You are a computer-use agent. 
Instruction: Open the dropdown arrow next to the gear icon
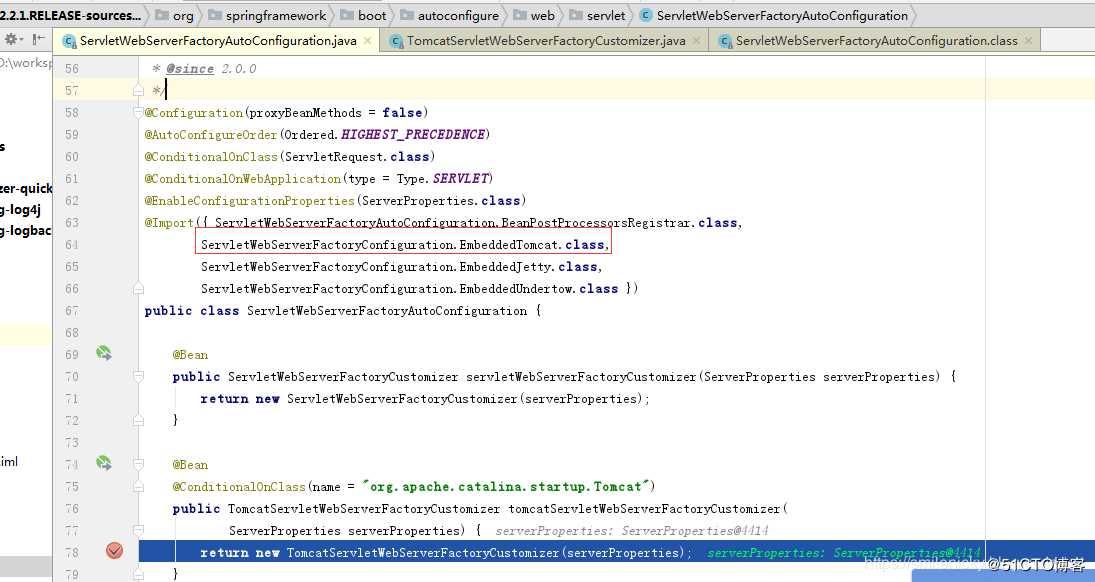click(x=22, y=38)
